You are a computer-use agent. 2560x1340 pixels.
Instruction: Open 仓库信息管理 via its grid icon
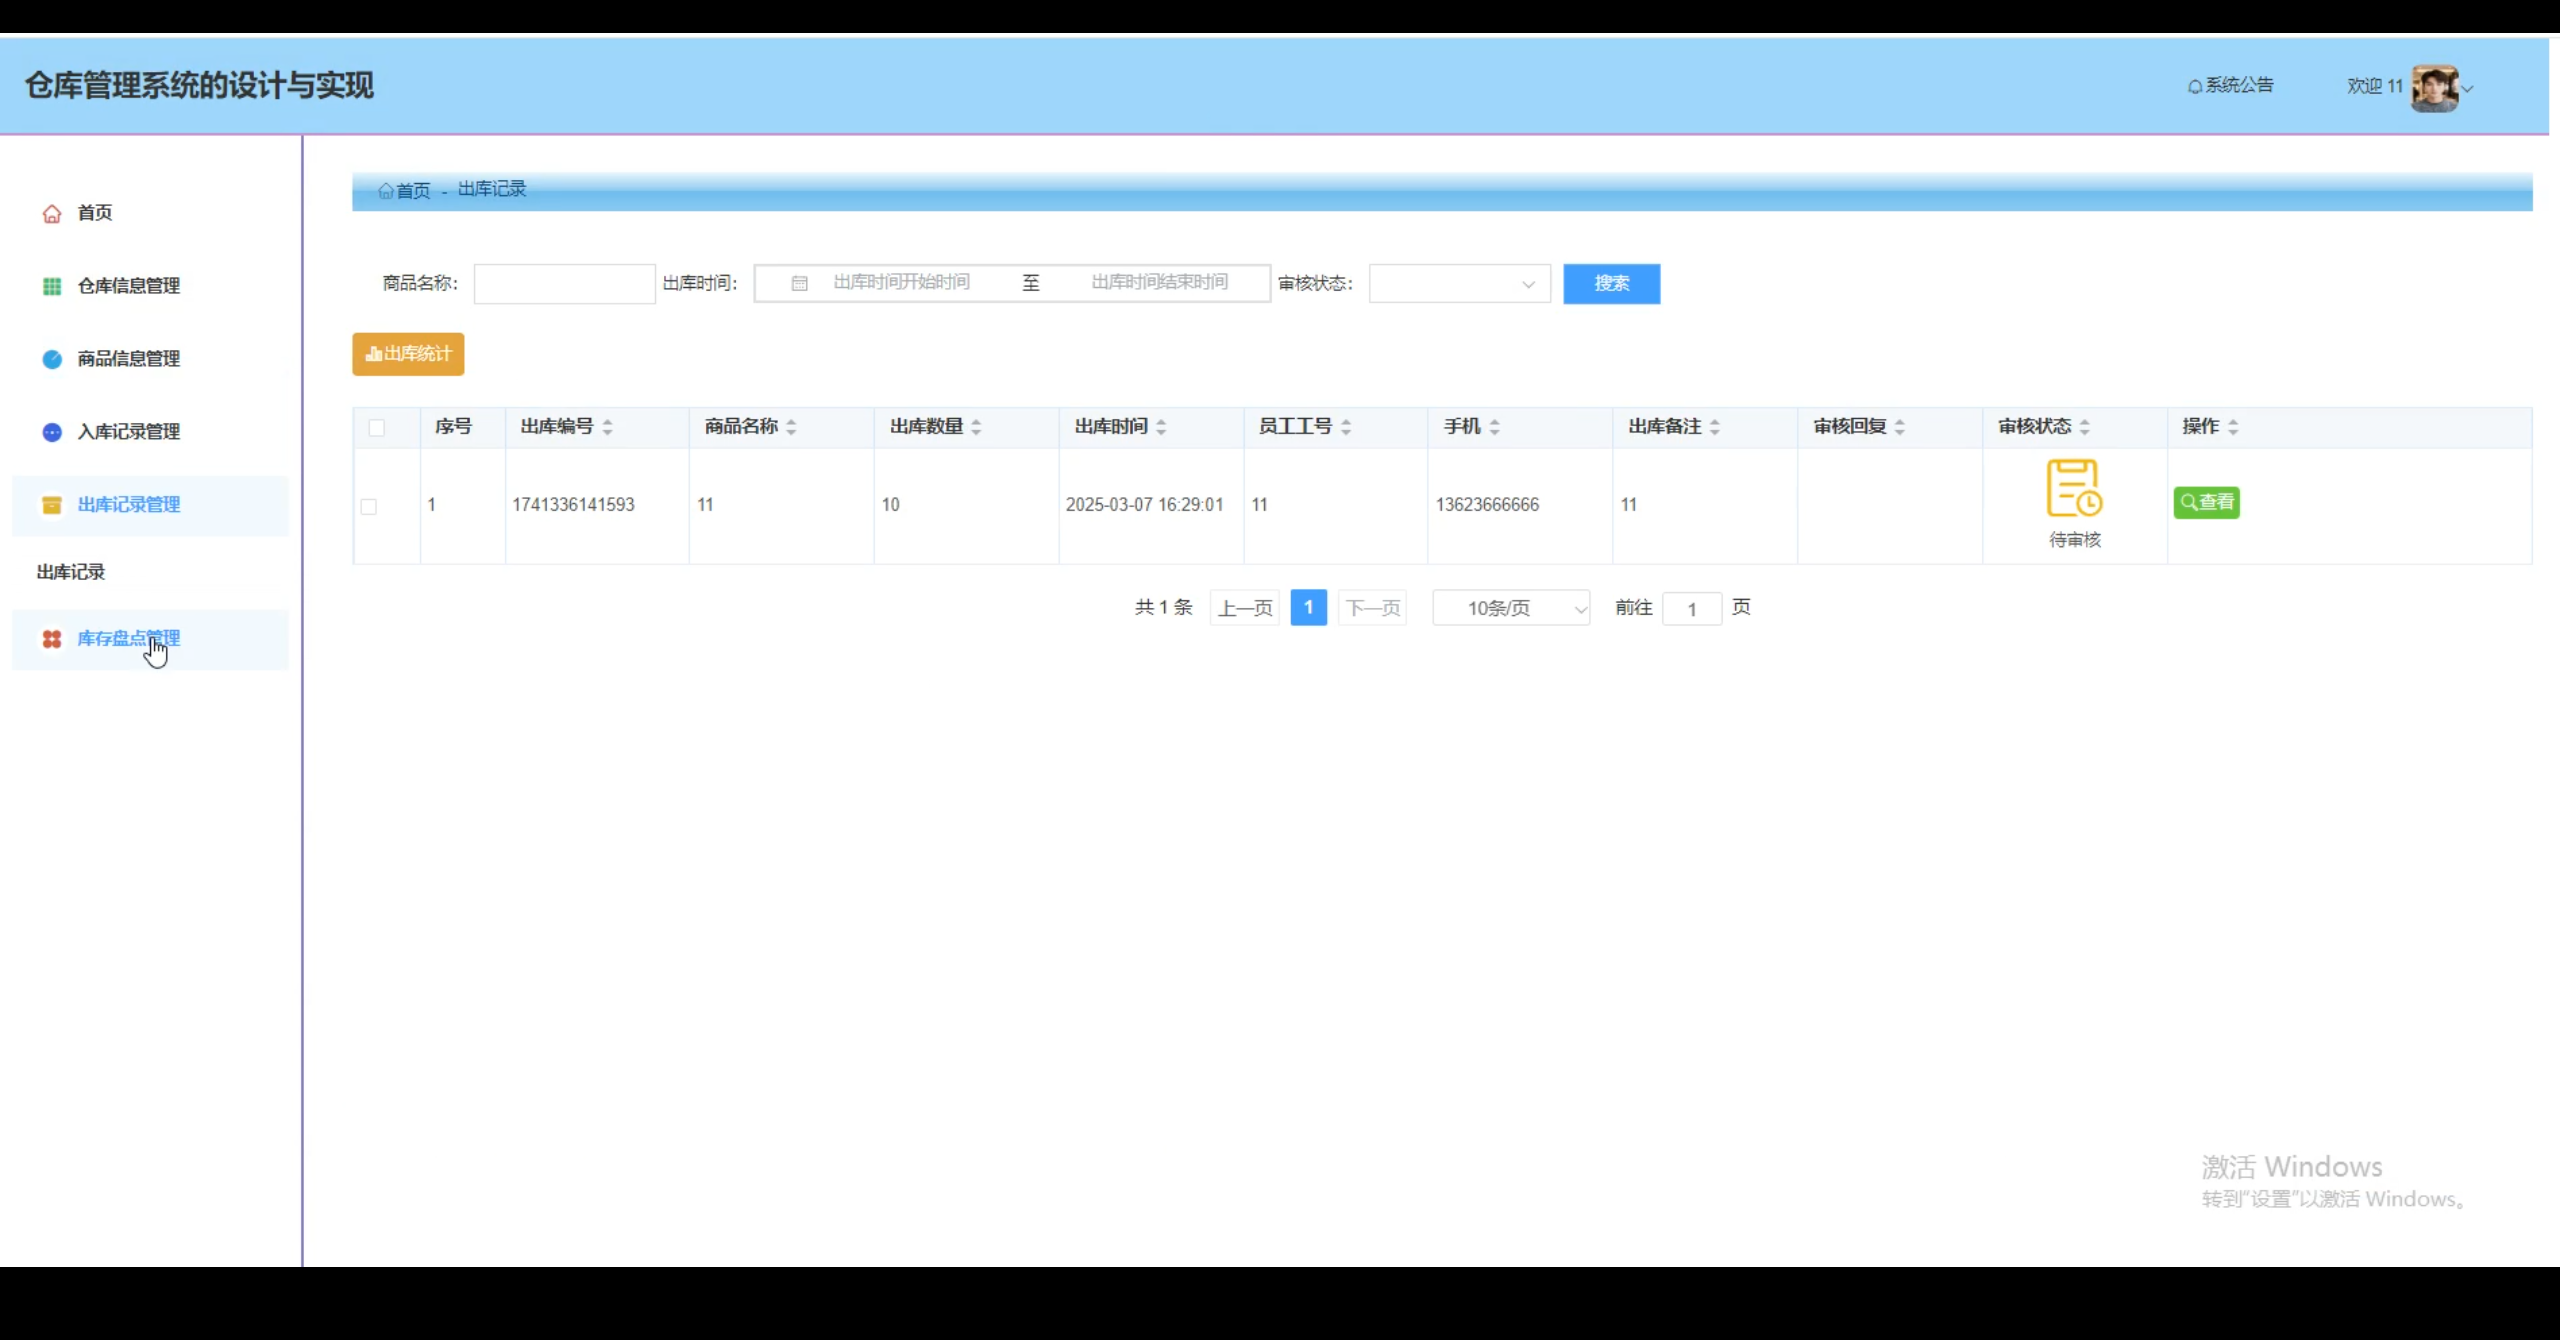(x=52, y=286)
